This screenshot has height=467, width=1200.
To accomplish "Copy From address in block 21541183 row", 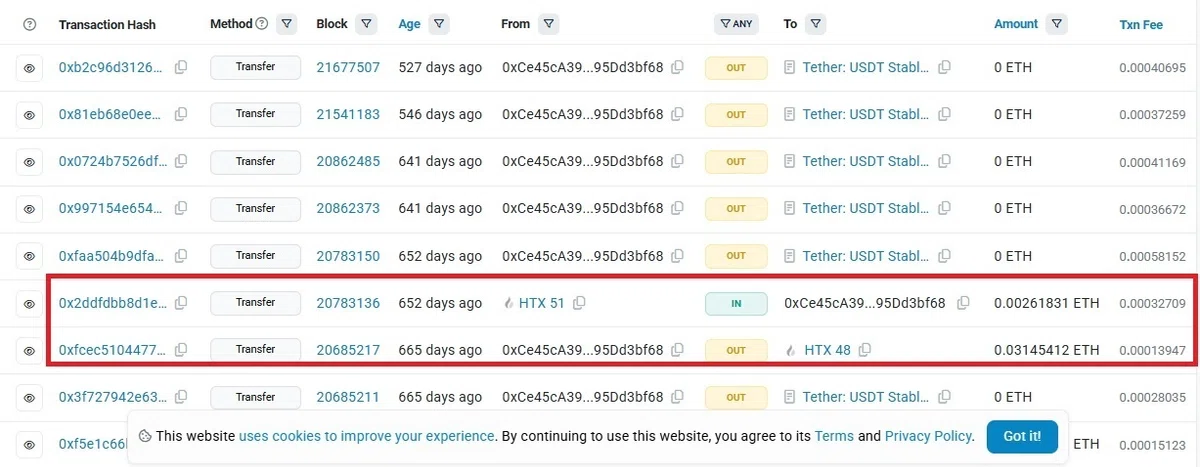I will click(x=678, y=114).
